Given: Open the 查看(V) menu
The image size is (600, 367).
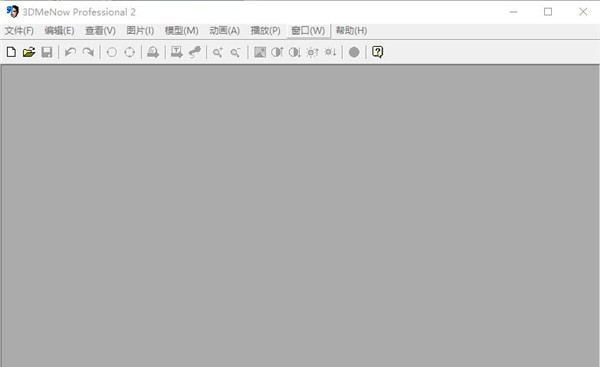Looking at the screenshot, I should (x=100, y=31).
